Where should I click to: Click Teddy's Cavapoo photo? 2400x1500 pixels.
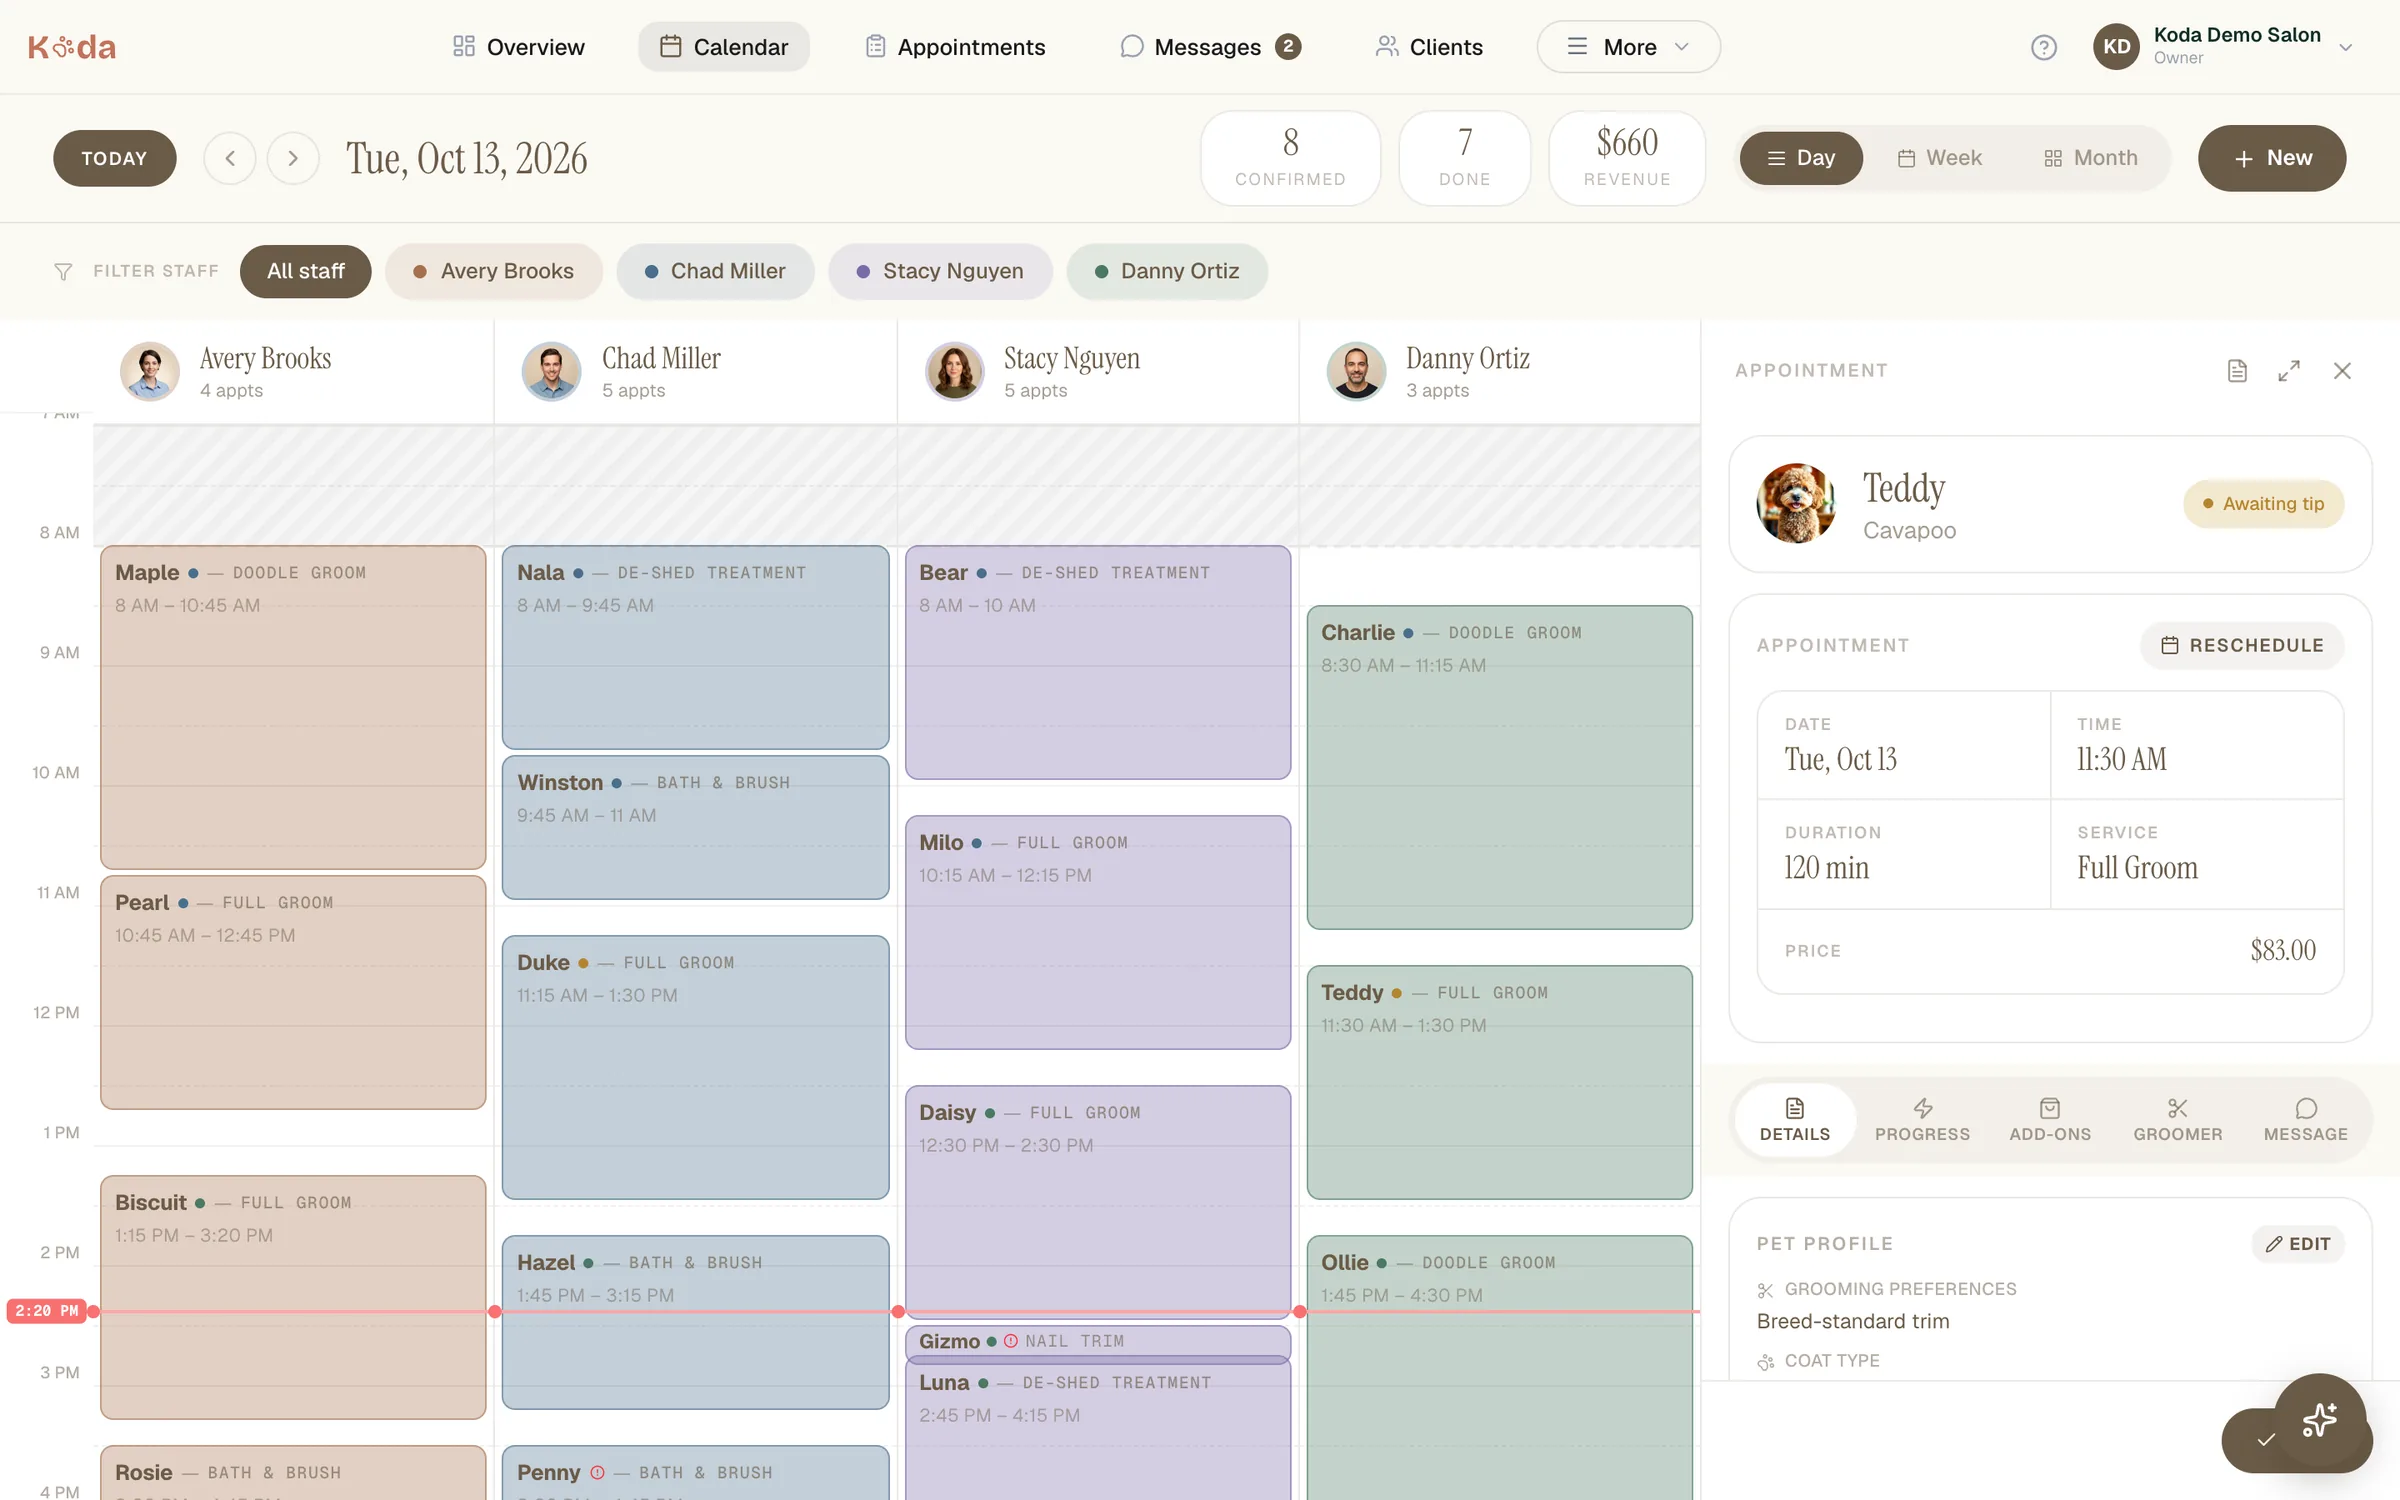click(x=1796, y=503)
